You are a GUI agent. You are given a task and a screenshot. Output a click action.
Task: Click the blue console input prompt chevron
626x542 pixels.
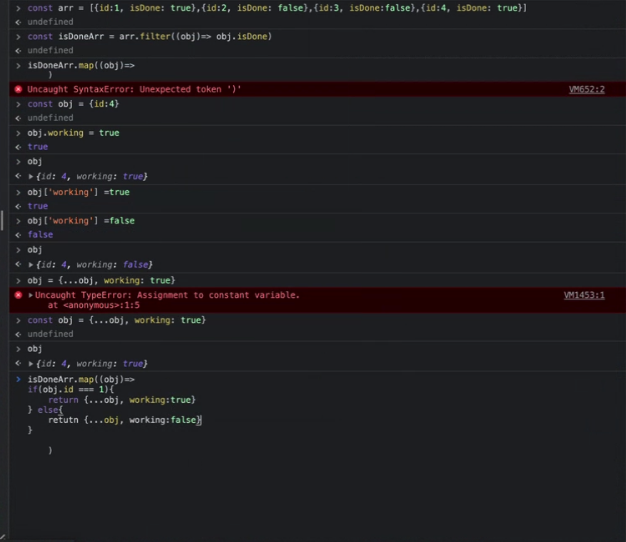click(18, 379)
